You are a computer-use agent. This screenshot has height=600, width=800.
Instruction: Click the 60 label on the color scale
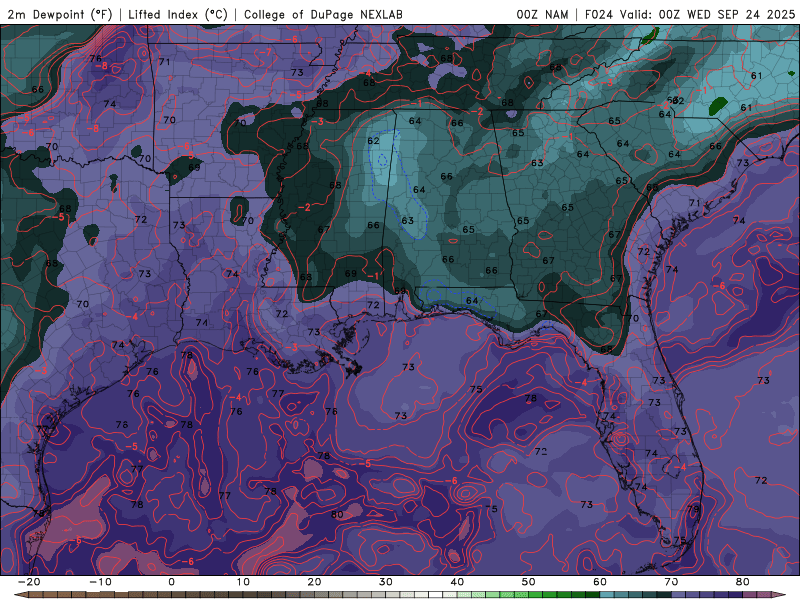pos(600,582)
